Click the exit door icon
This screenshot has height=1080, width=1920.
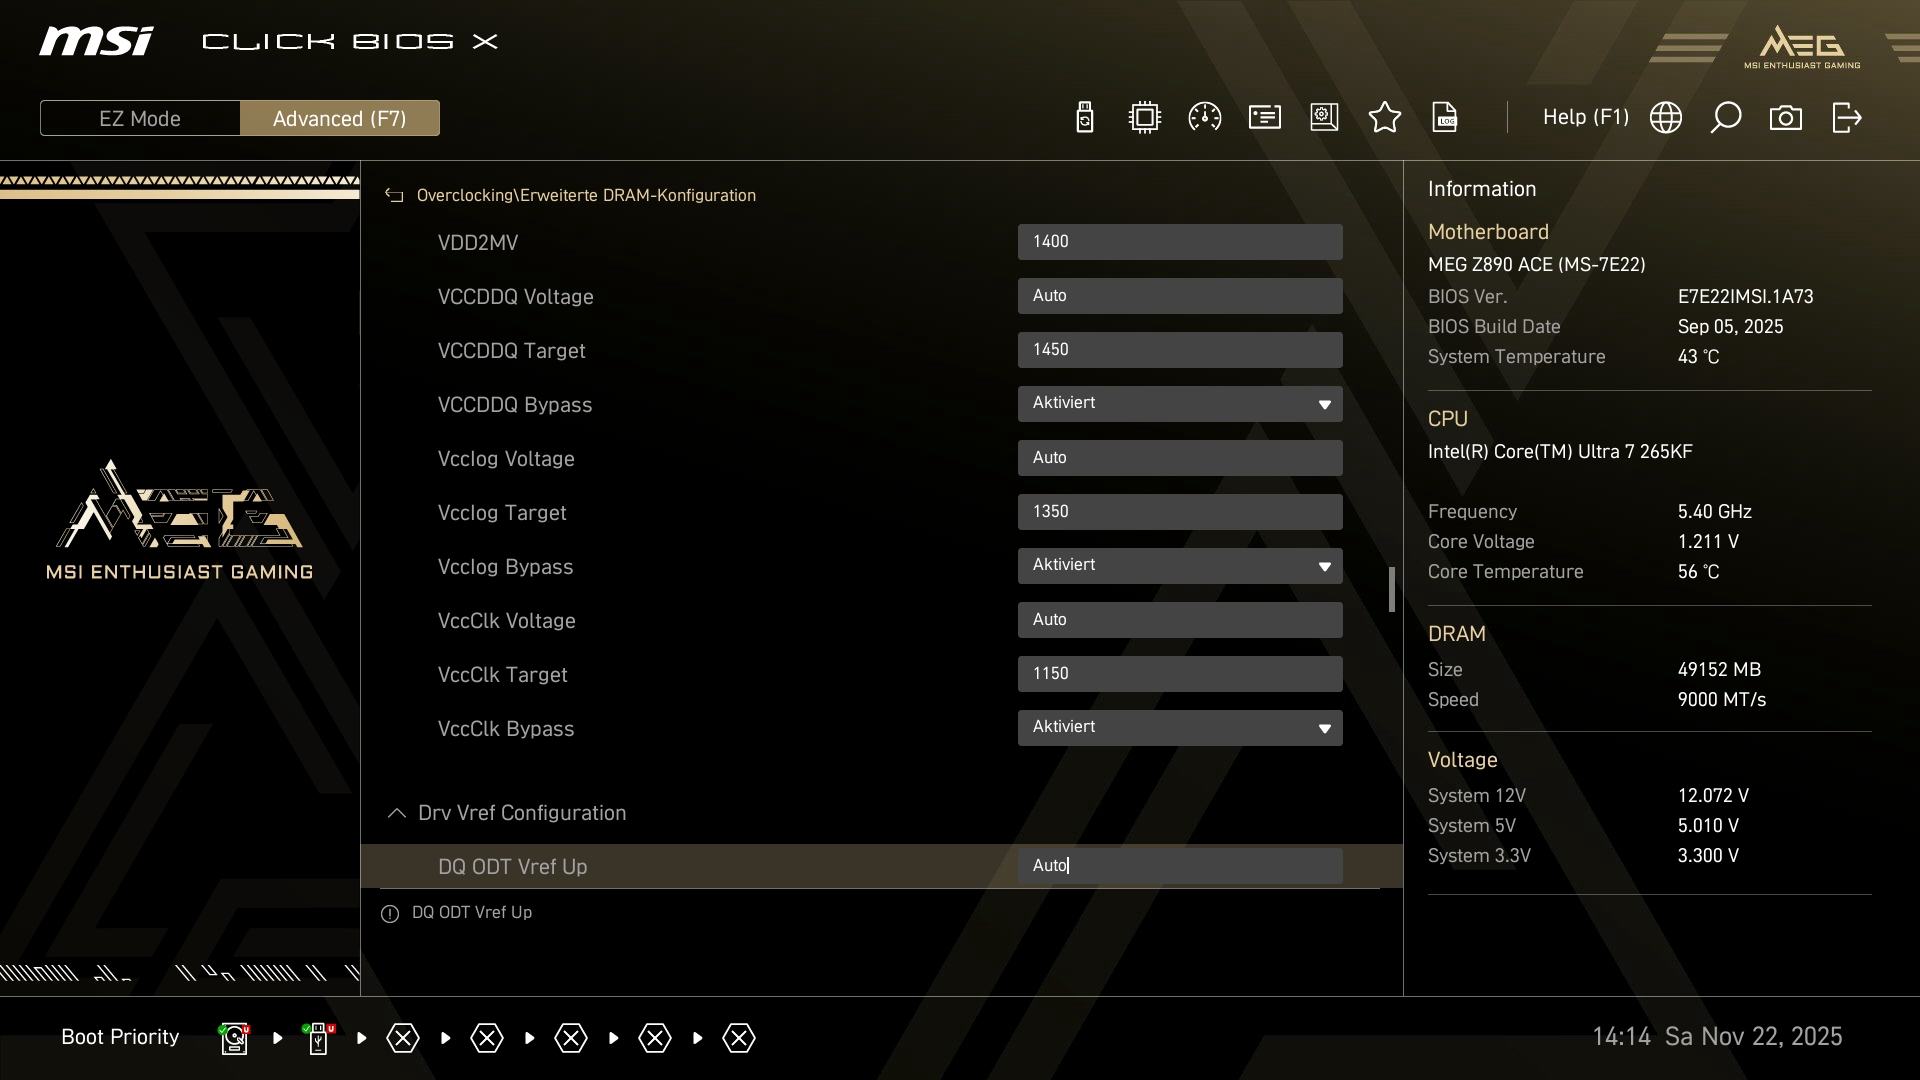[1846, 118]
